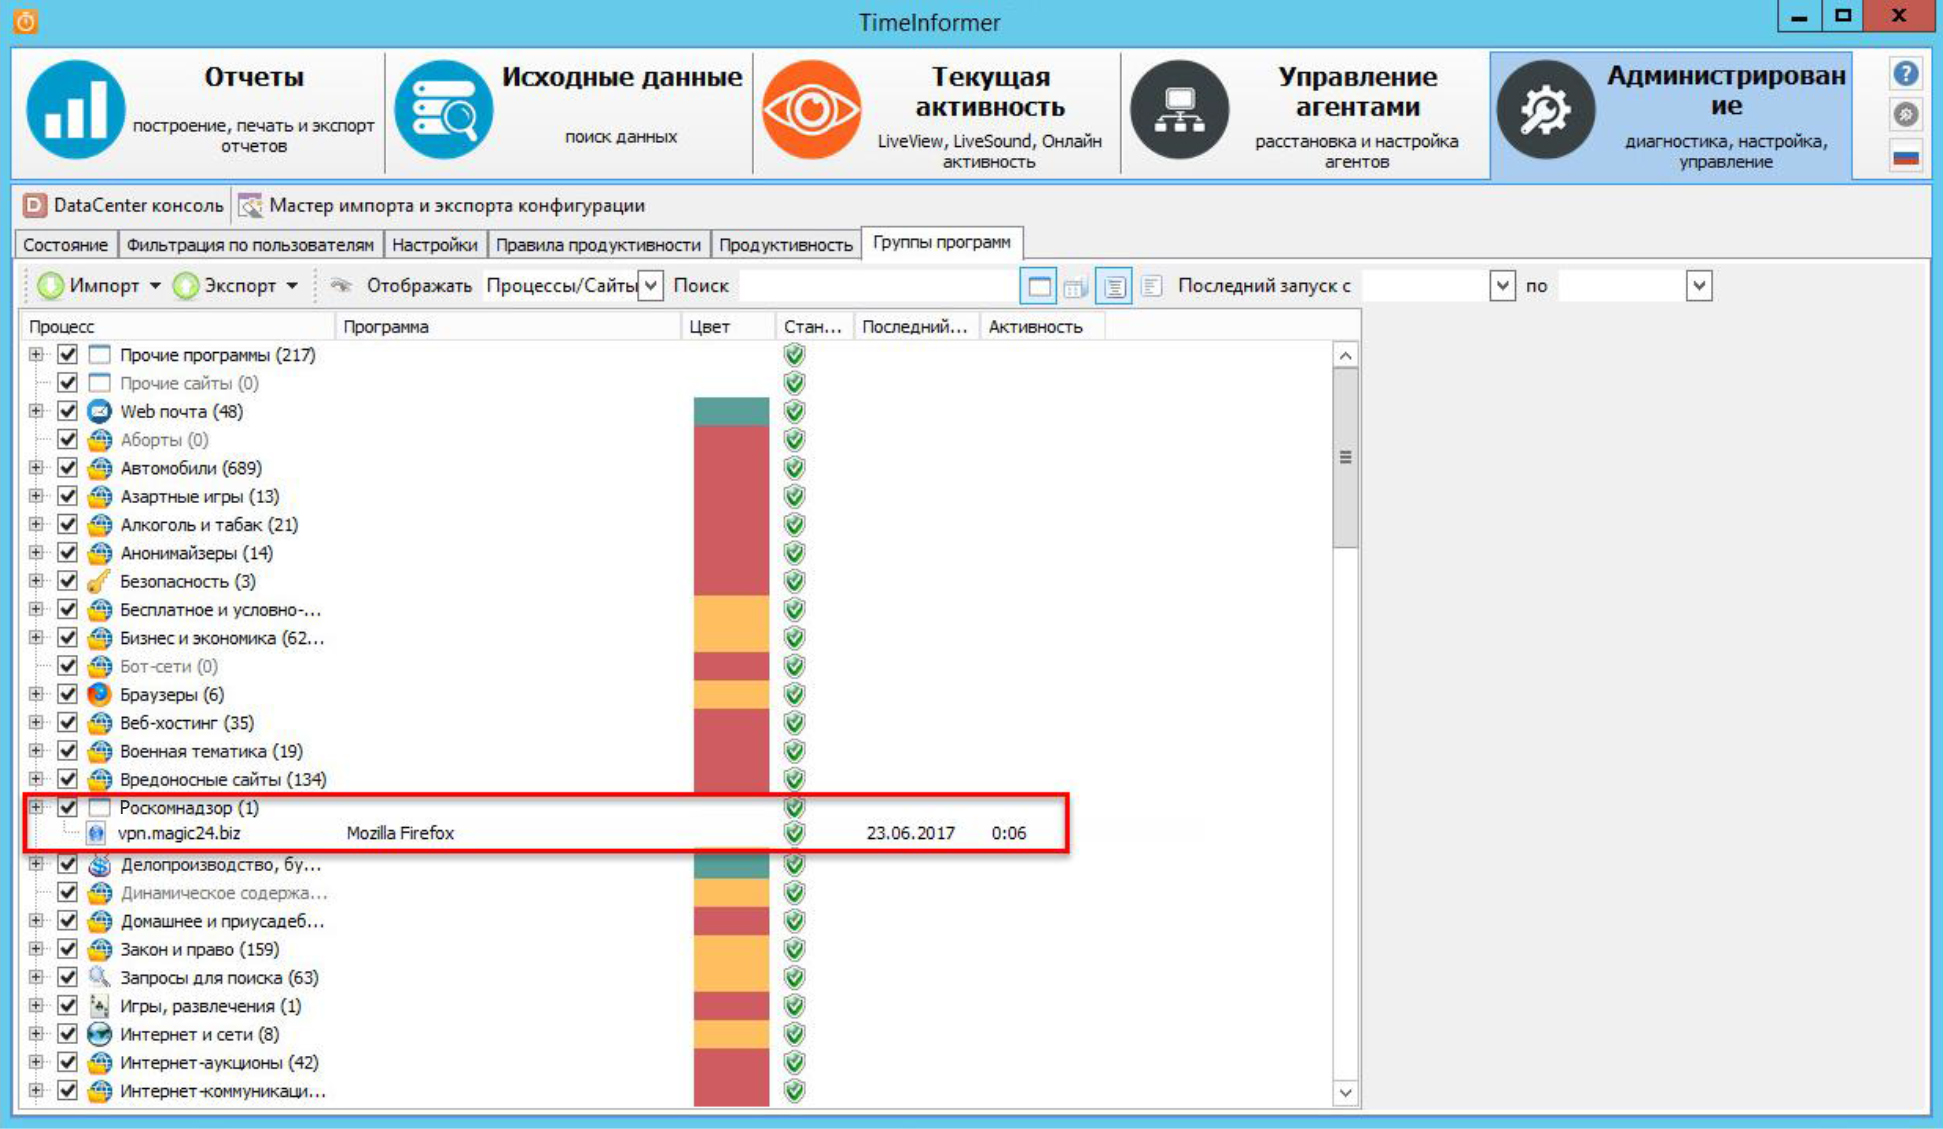Select the vpn.magic24.biz entry
Viewport: 1943px width, 1129px height.
tap(179, 833)
